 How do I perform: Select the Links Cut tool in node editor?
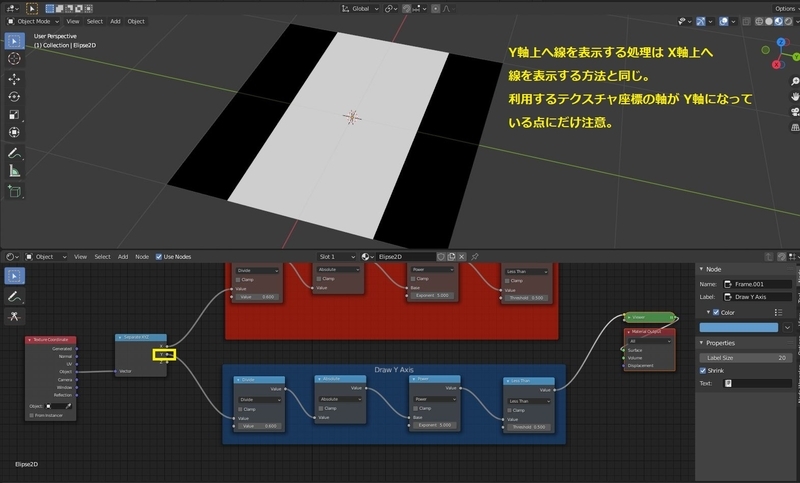14,316
